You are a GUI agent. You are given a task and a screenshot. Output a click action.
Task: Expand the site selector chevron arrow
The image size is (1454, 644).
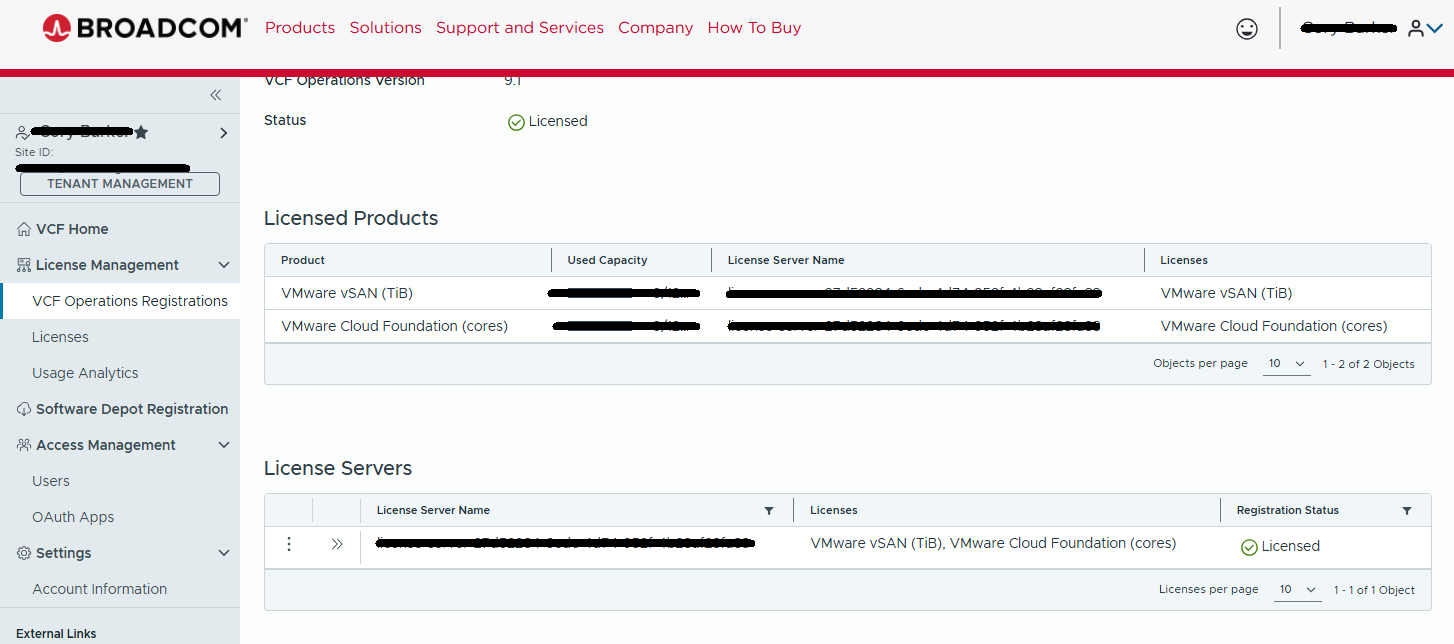[x=223, y=133]
